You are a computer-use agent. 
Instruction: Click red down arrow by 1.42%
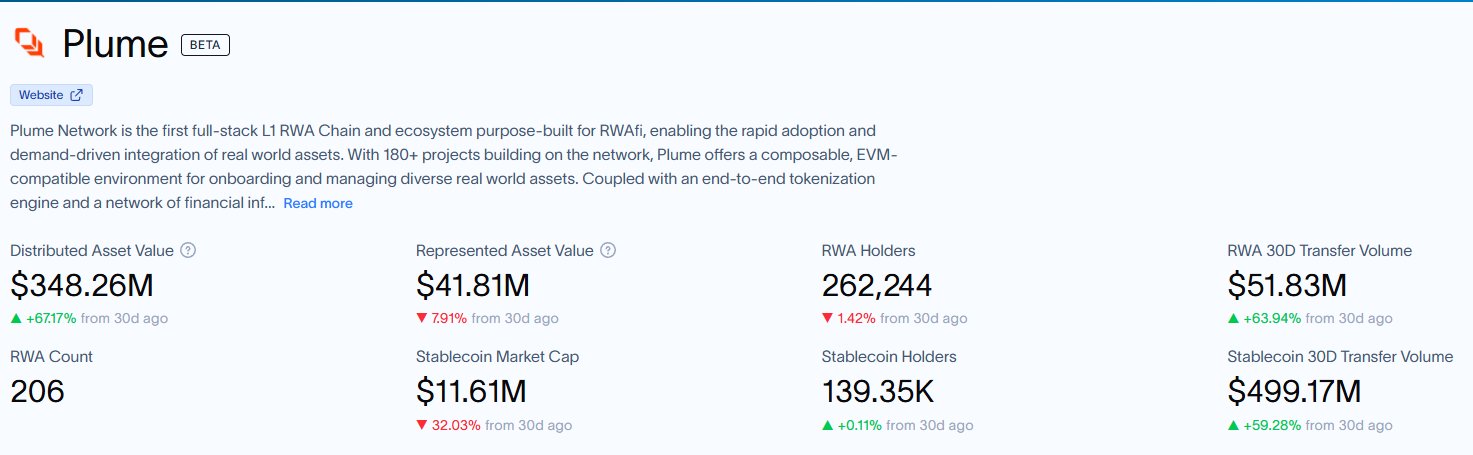point(827,318)
